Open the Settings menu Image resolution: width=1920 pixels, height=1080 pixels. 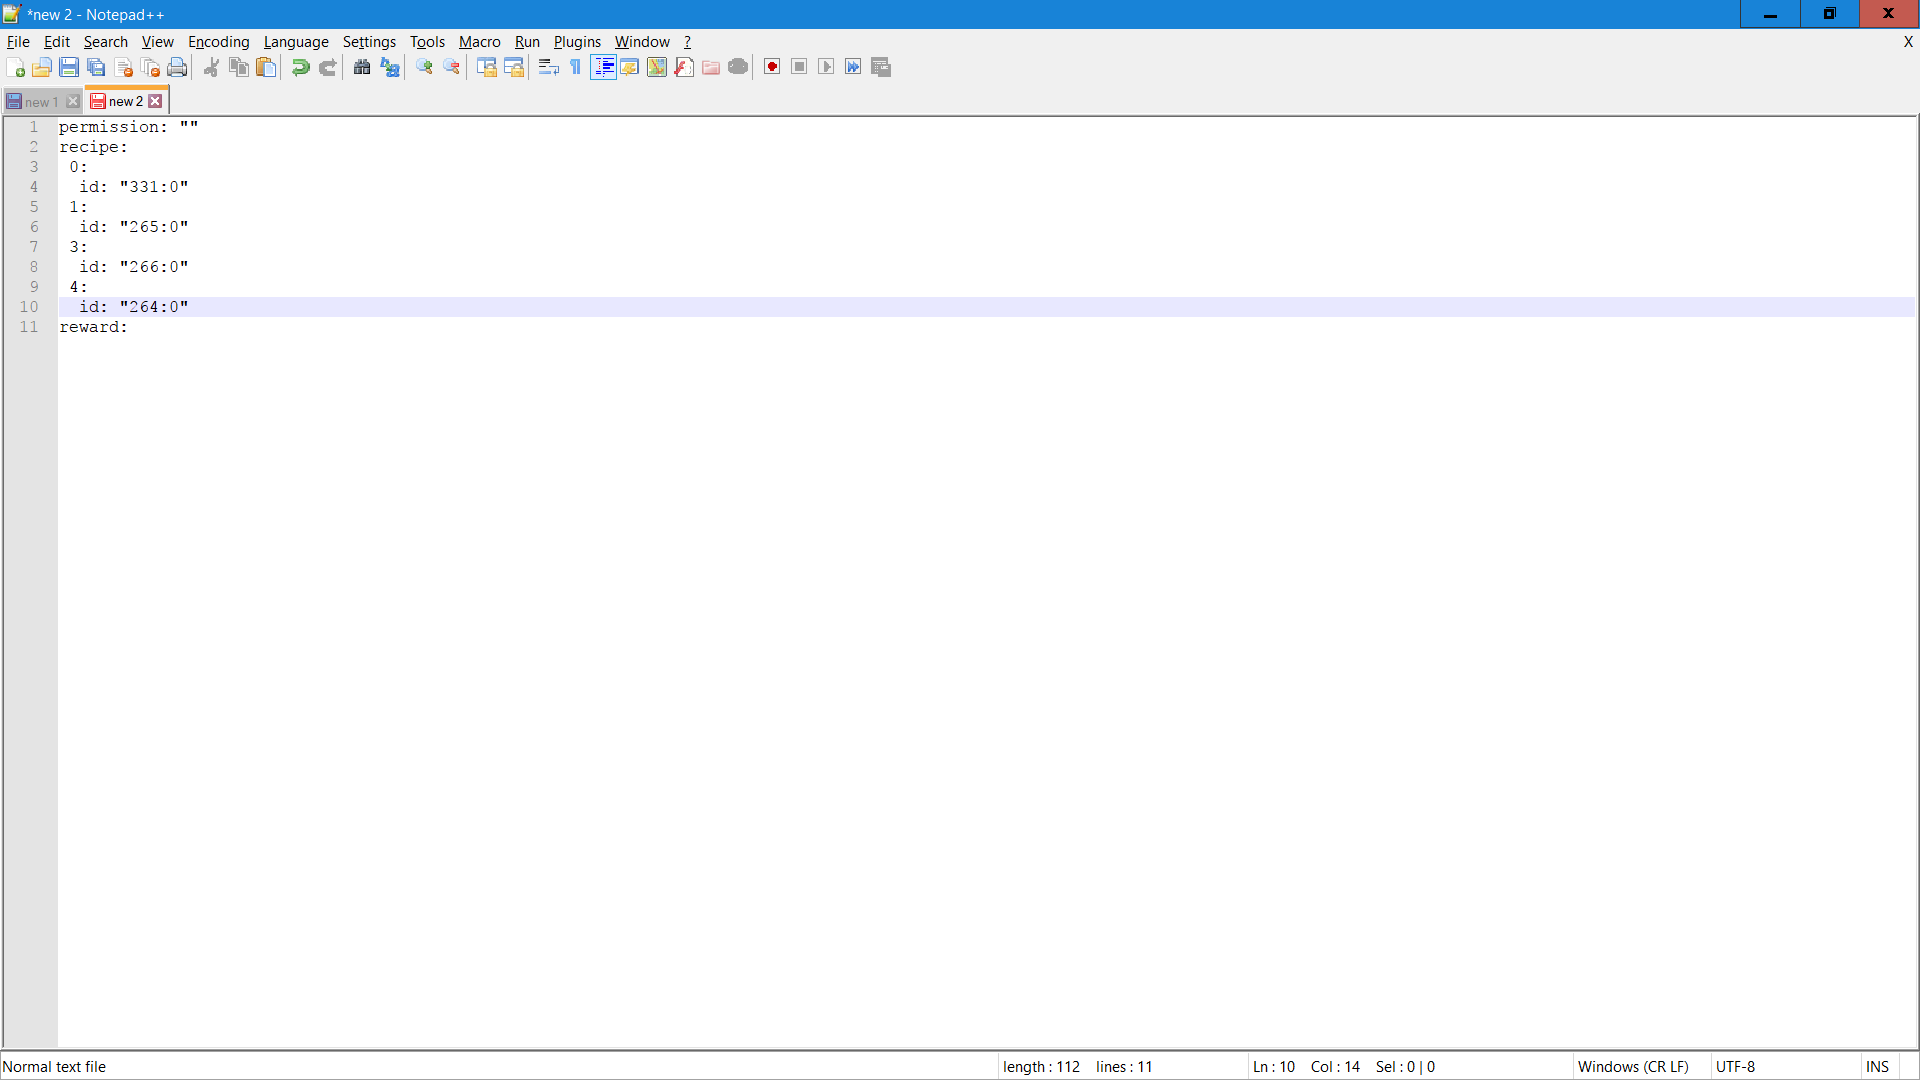(x=369, y=42)
